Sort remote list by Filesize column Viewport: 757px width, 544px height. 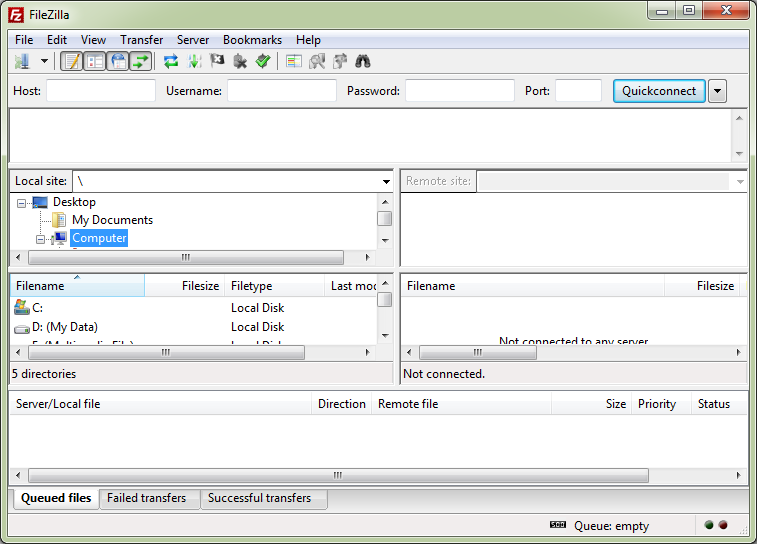[x=702, y=286]
